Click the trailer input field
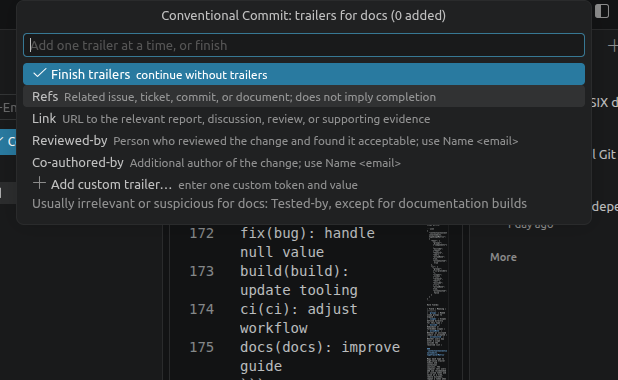Screen dimensions: 618x380 tap(303, 45)
